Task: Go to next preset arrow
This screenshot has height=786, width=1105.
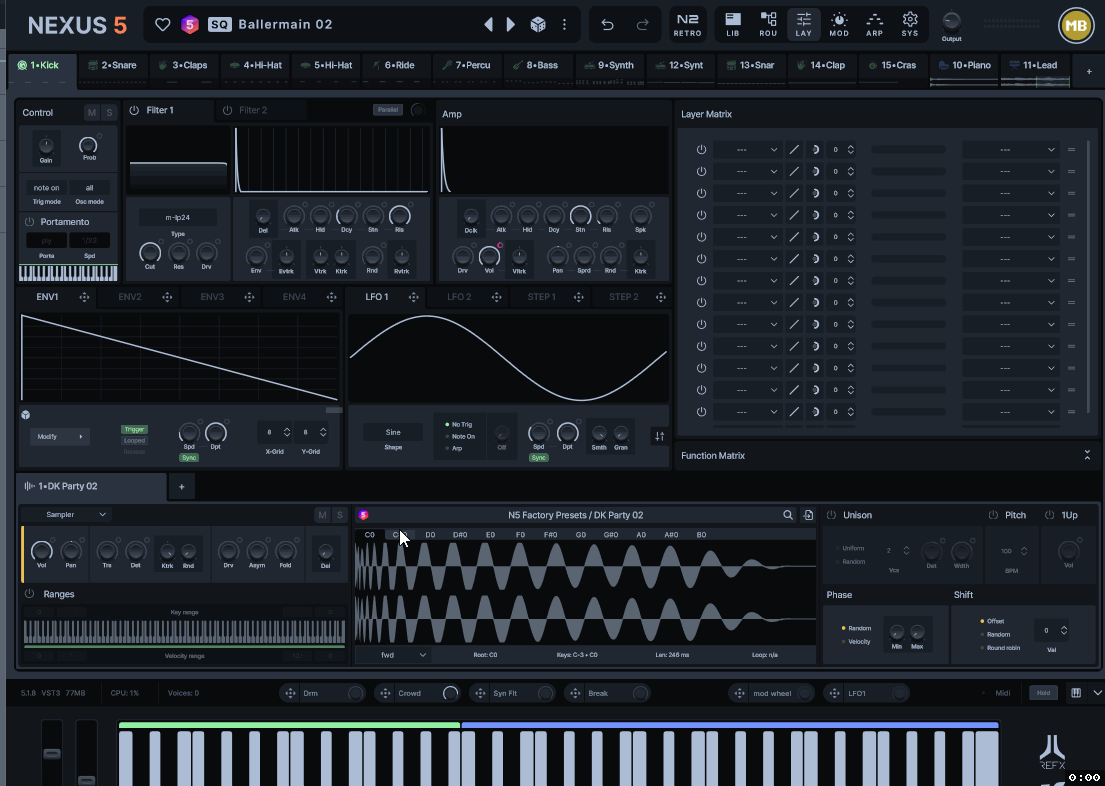Action: (511, 25)
